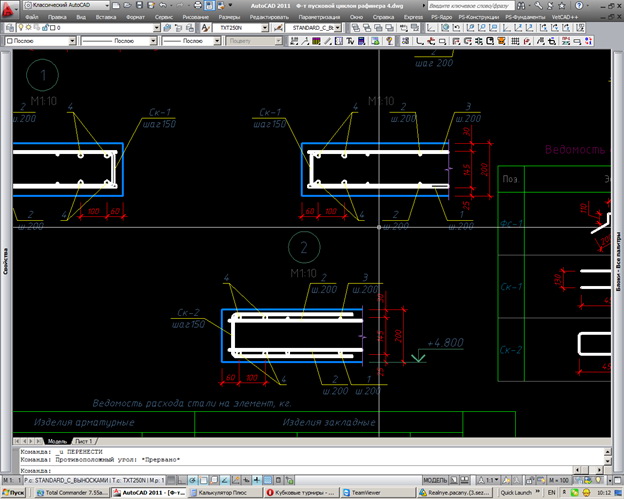Click the Пуск start button
Image resolution: width=624 pixels, height=499 pixels.
pos(14,492)
